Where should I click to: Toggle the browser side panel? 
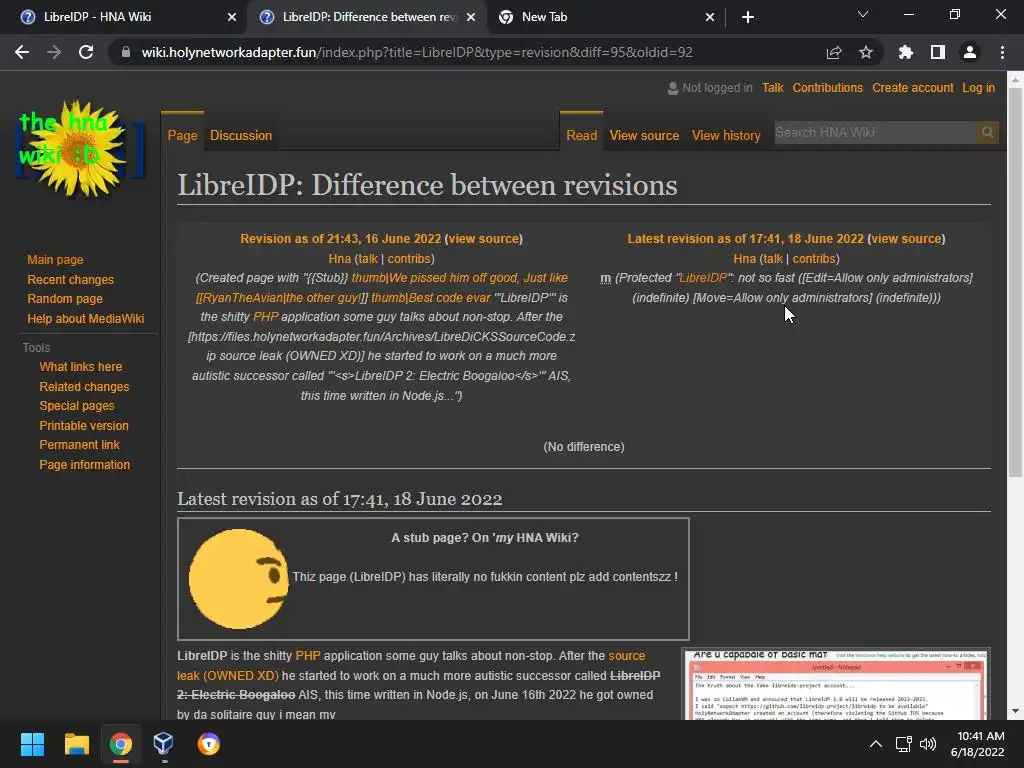[938, 52]
